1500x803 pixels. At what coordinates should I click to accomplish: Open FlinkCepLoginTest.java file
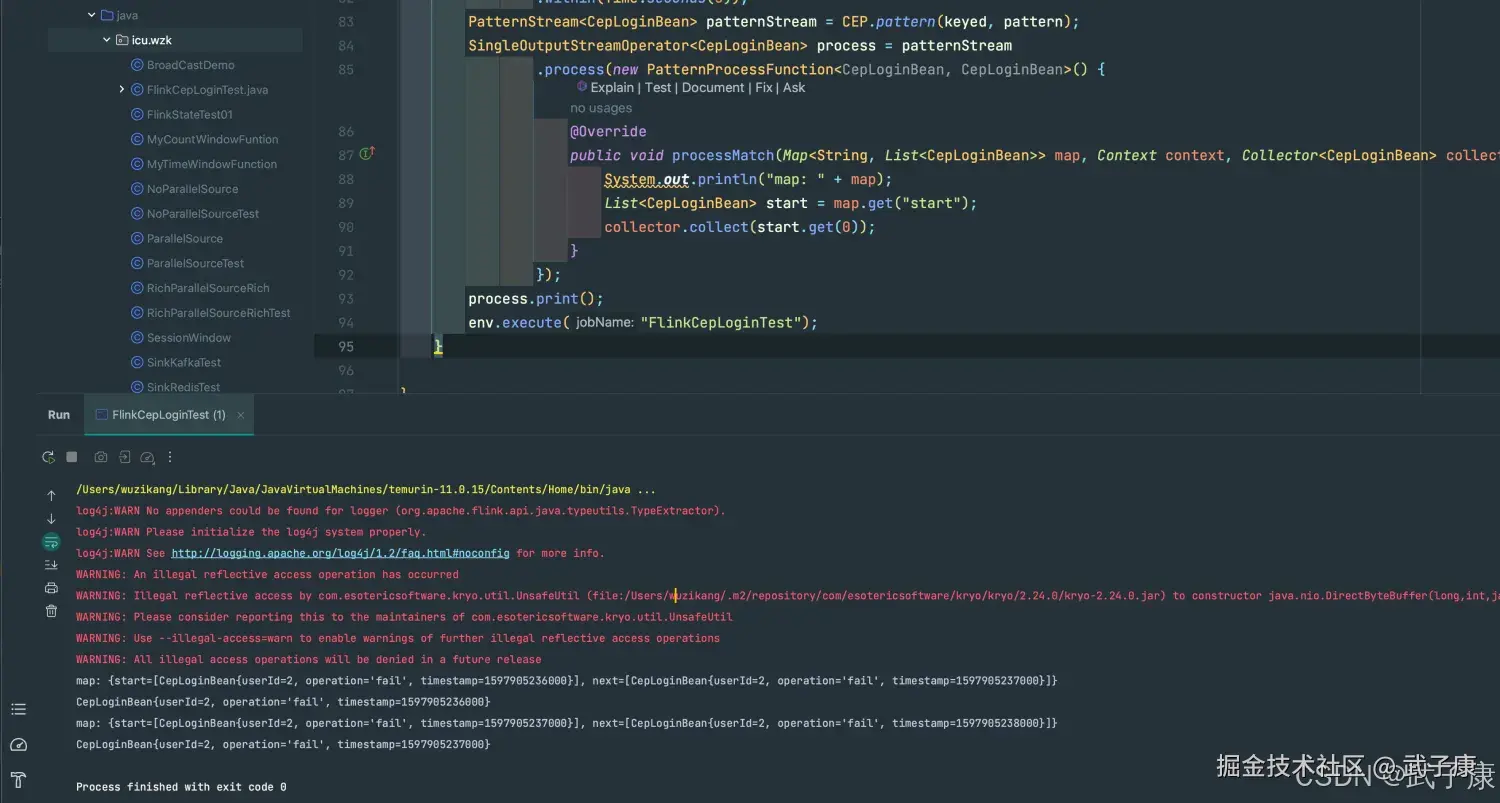(x=207, y=90)
